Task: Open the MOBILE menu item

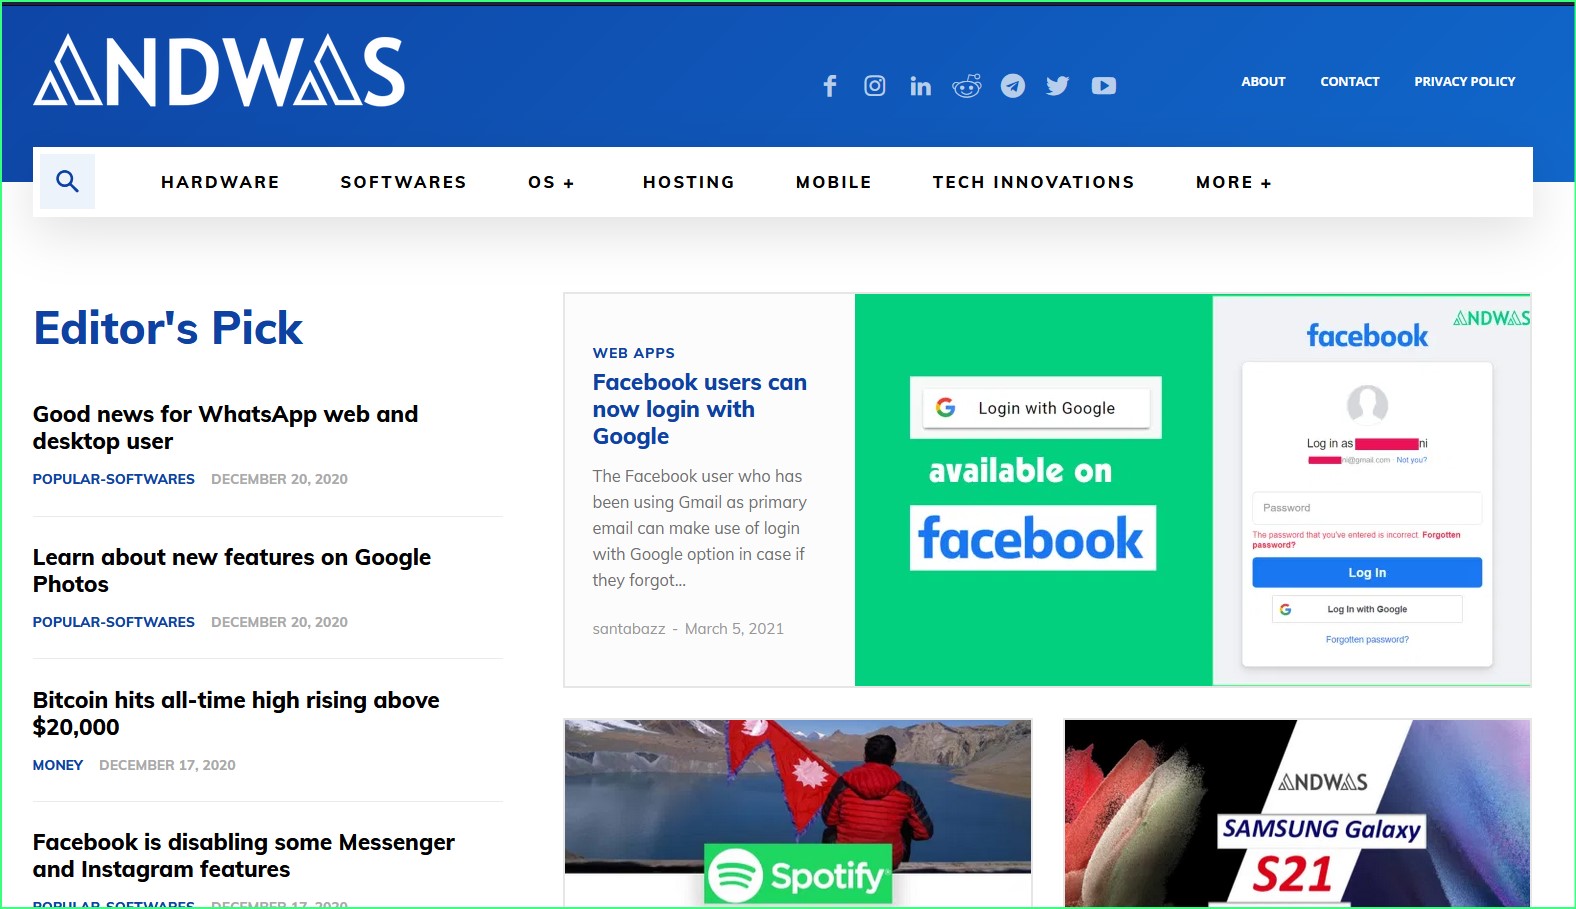Action: click(x=834, y=182)
